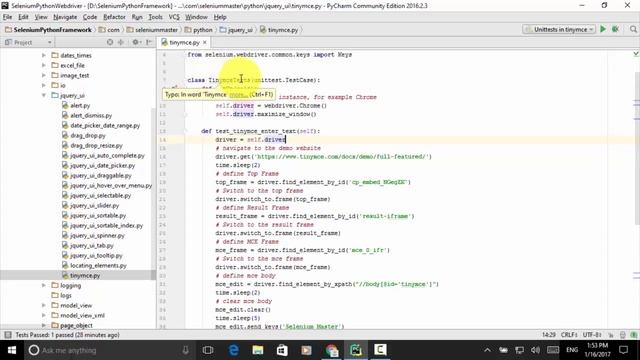Click the read-only lock icon in status bar

click(x=611, y=335)
